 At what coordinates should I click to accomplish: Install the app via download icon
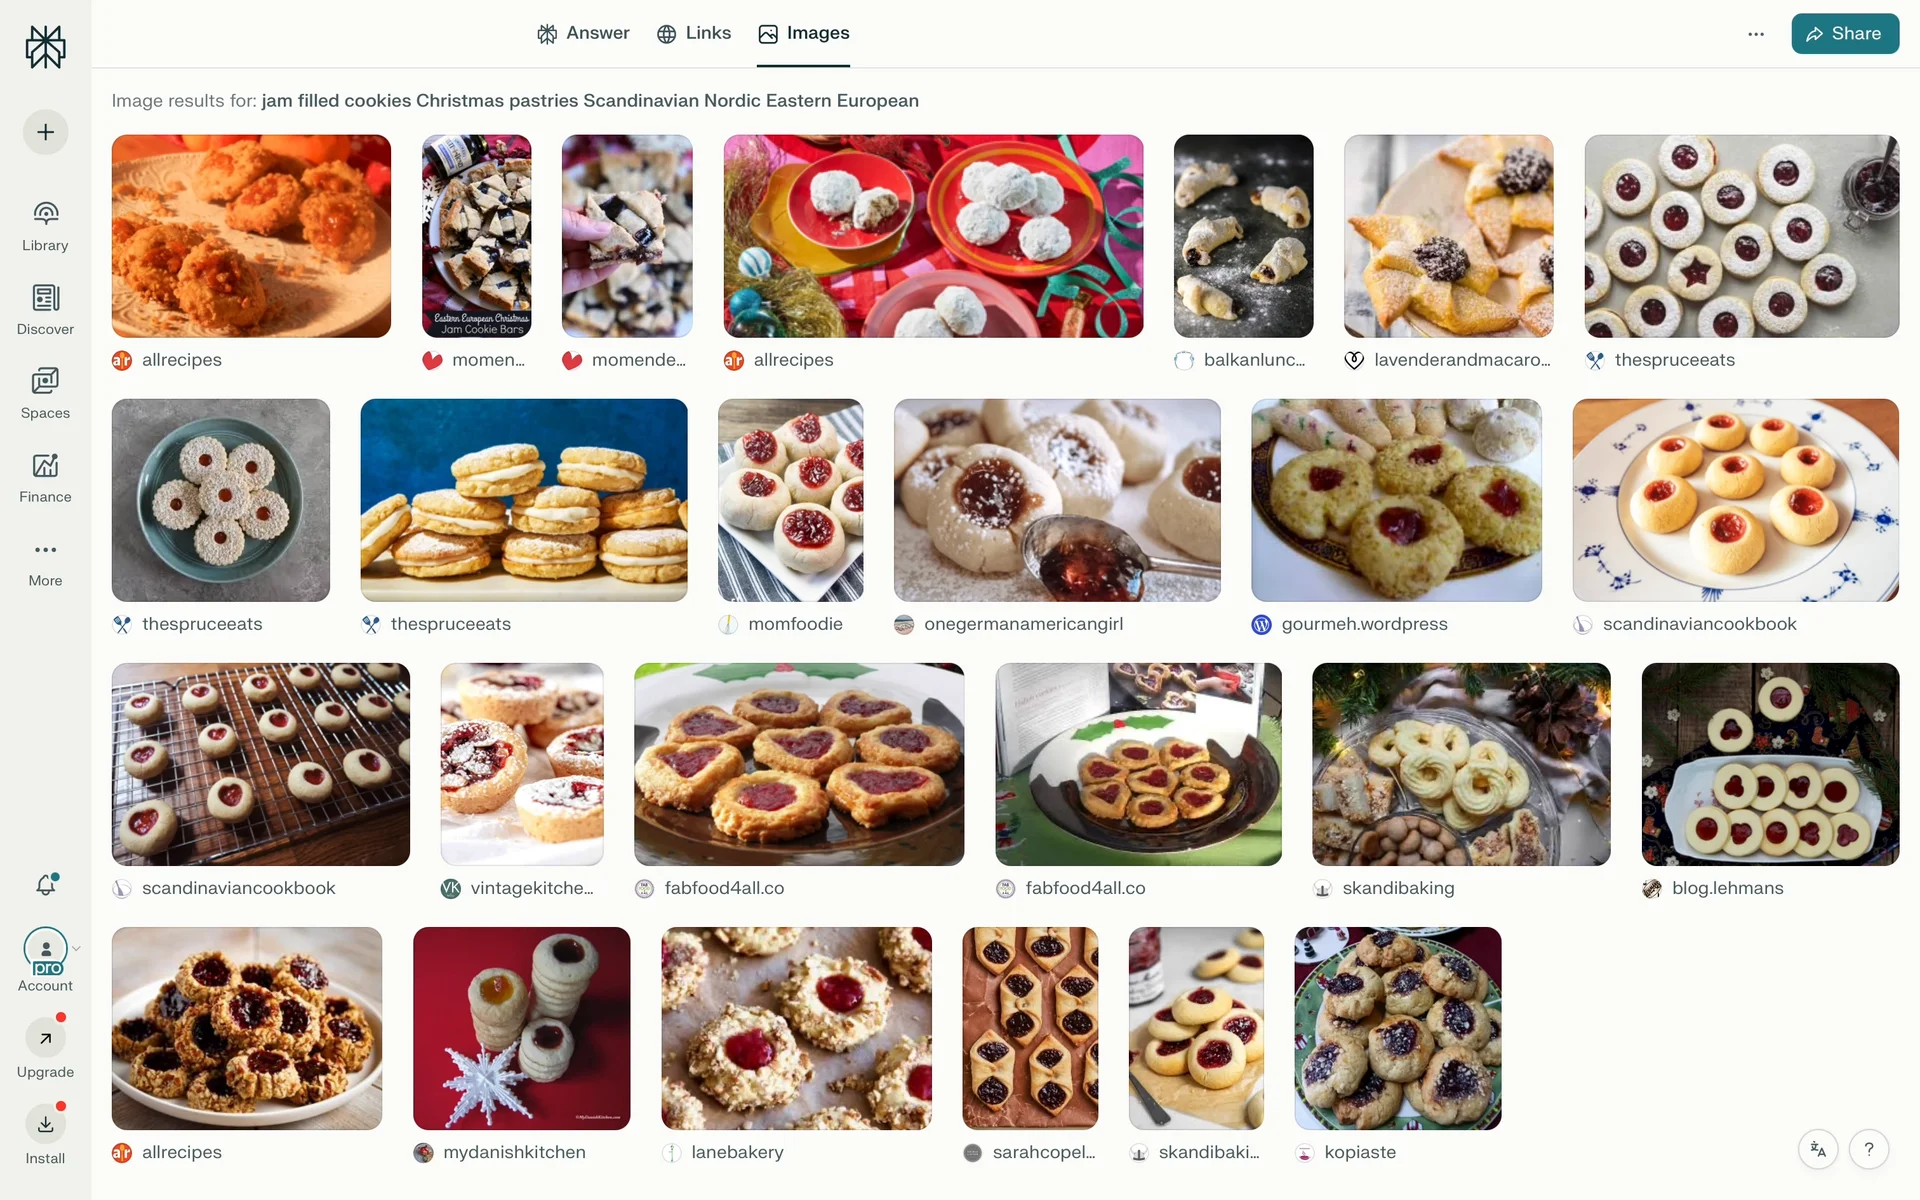point(46,1124)
